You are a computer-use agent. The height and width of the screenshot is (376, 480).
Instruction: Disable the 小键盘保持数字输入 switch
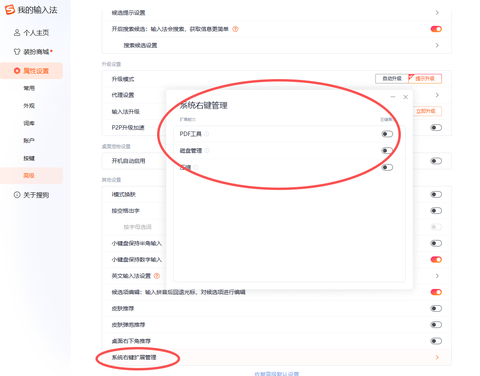pyautogui.click(x=436, y=259)
